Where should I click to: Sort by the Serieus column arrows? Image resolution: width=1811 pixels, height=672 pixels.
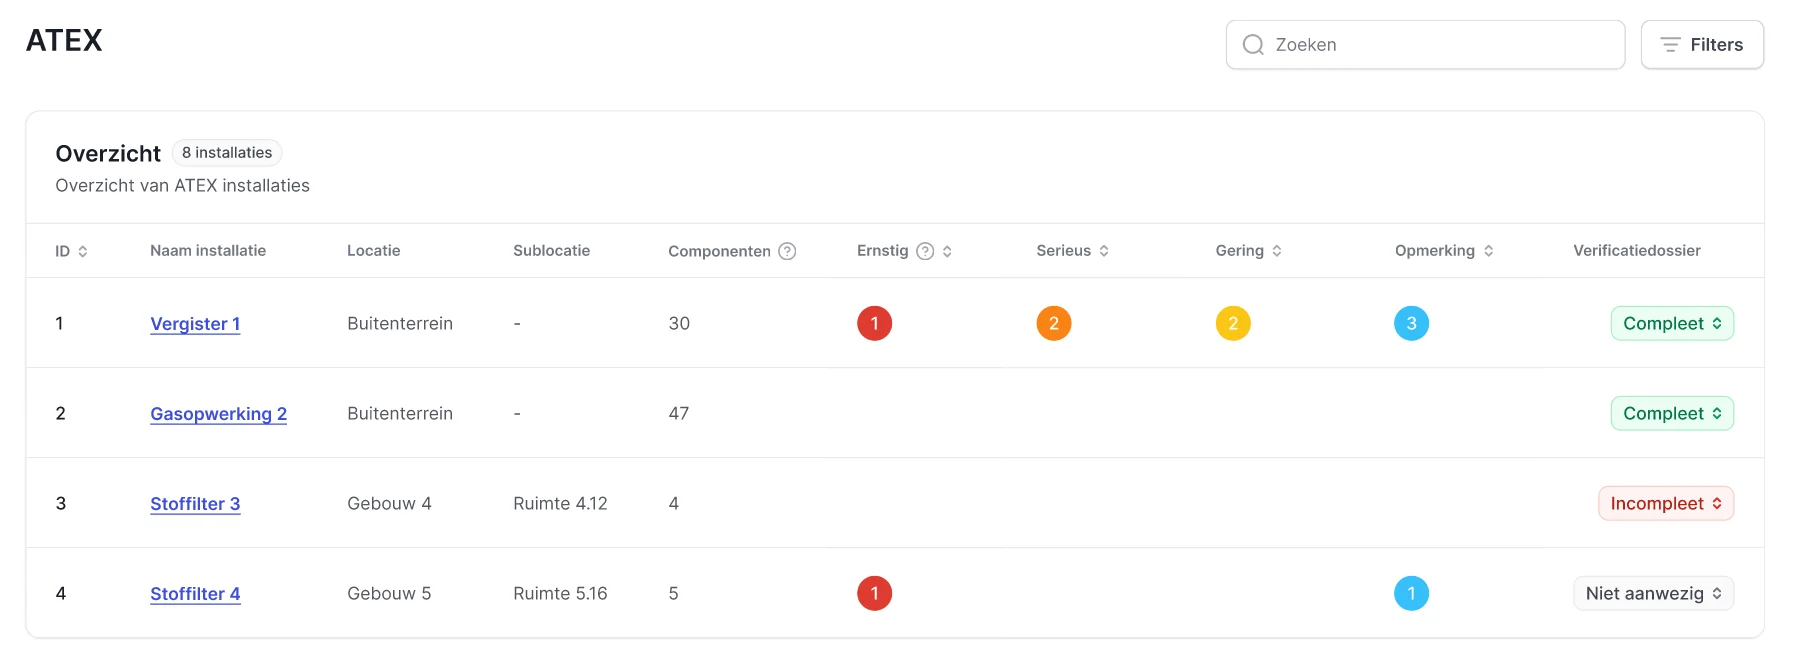(x=1104, y=251)
